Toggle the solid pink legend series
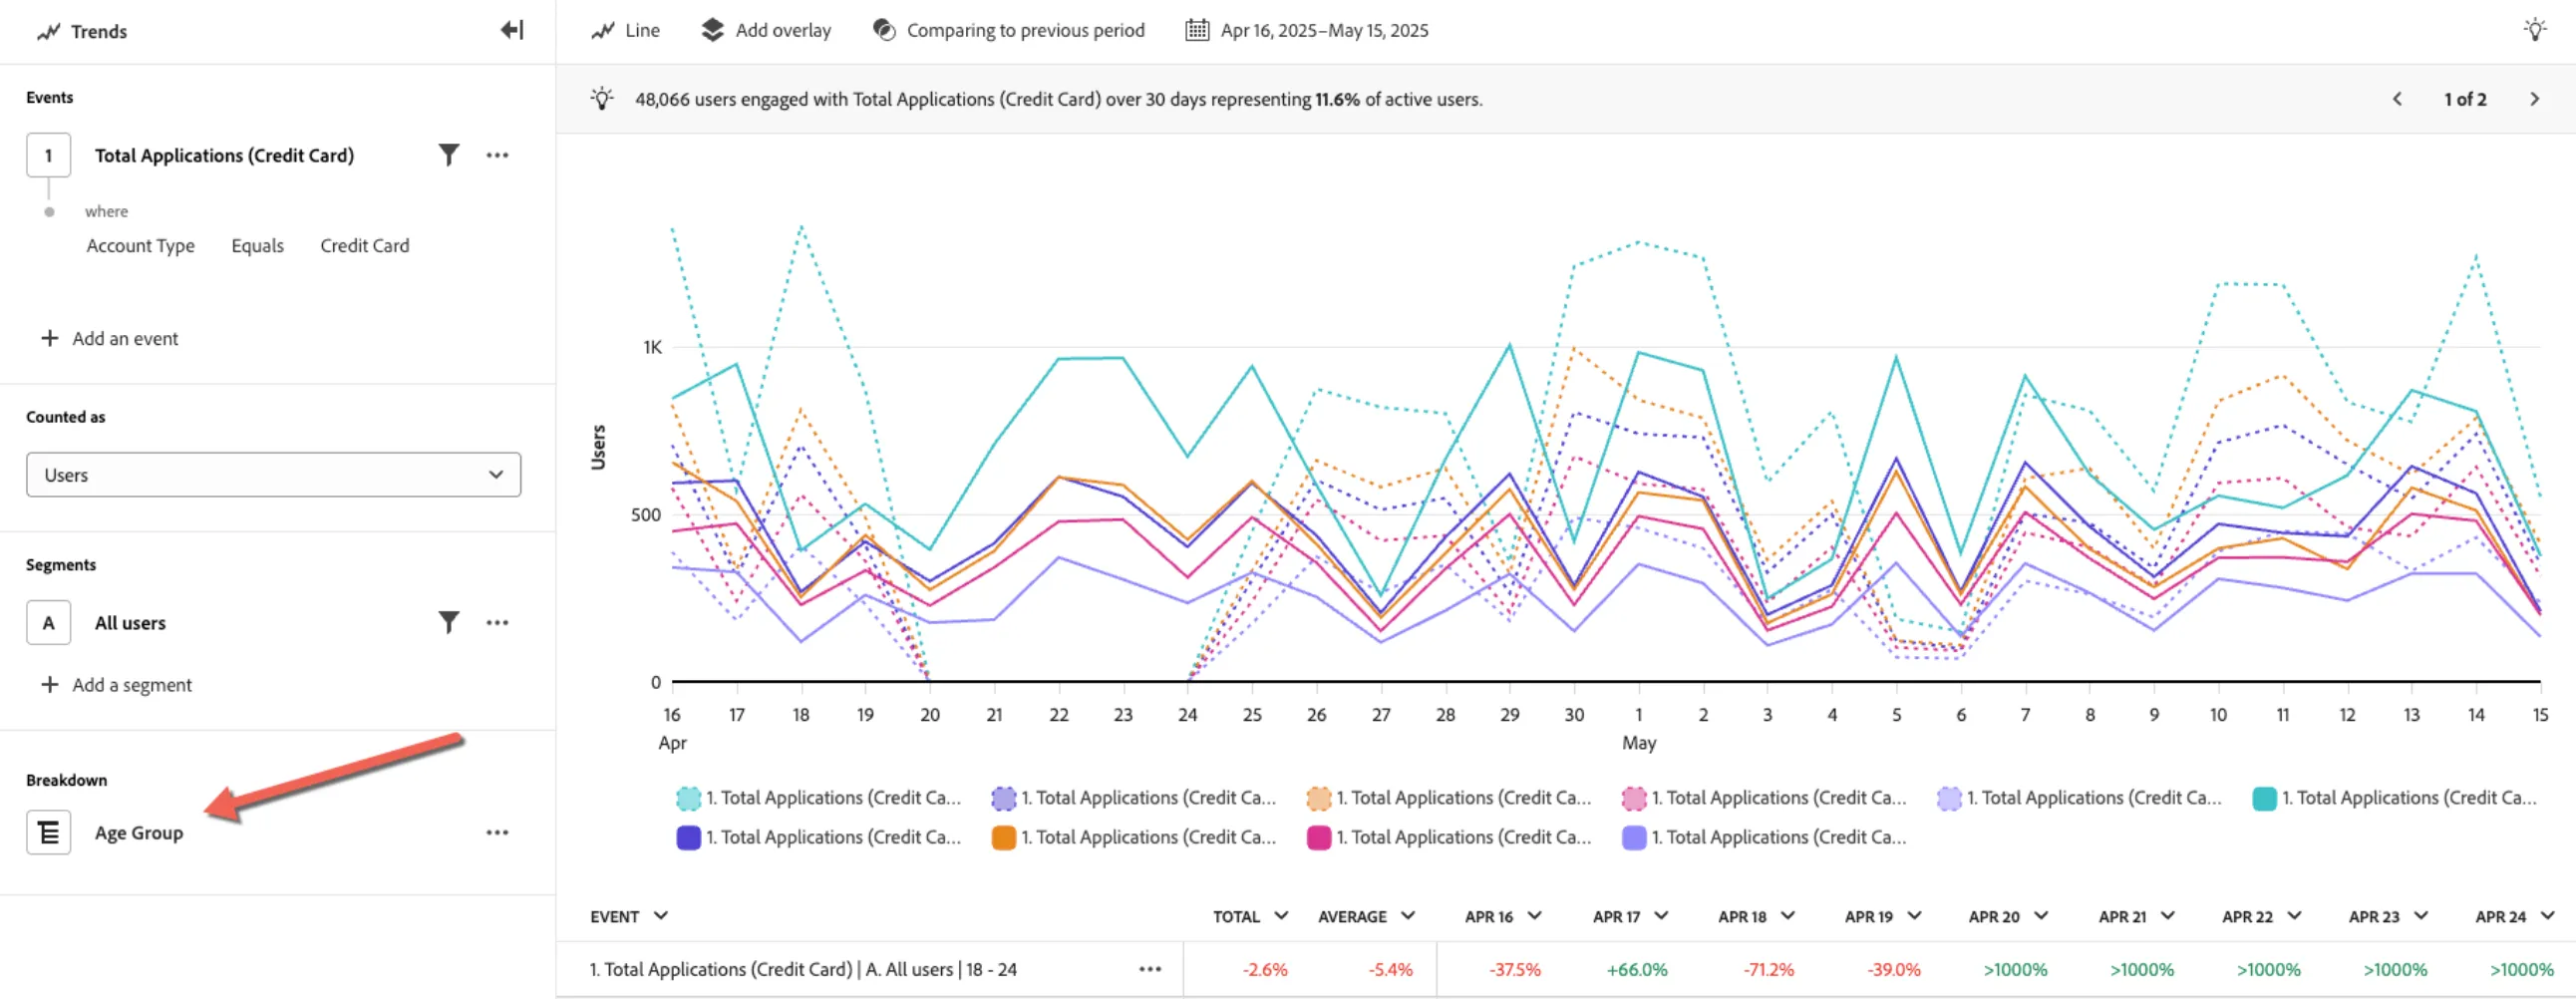Image resolution: width=2576 pixels, height=999 pixels. coord(1449,838)
